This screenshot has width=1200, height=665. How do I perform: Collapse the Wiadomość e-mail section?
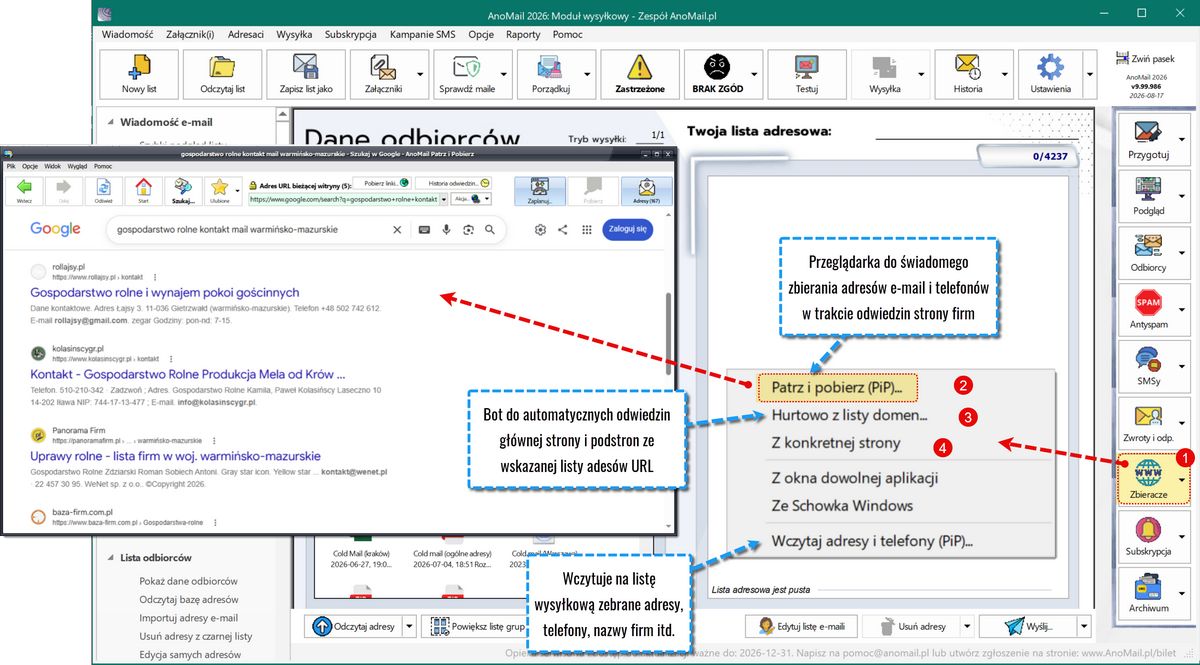(110, 123)
